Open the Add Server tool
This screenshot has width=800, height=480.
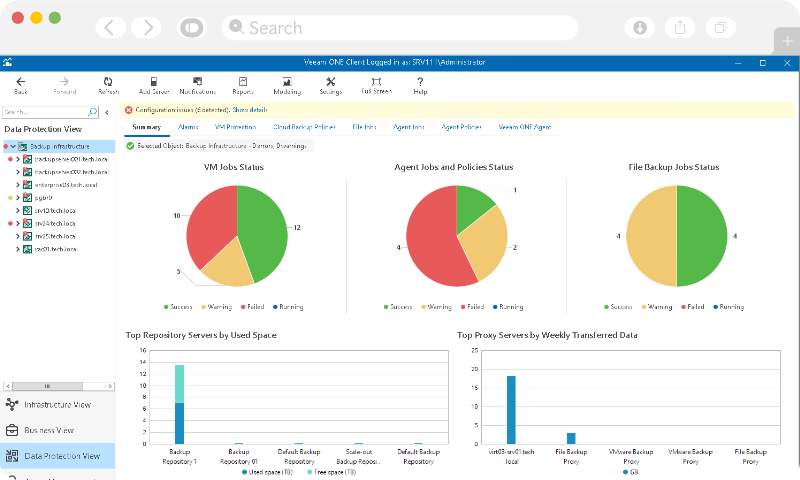(153, 82)
